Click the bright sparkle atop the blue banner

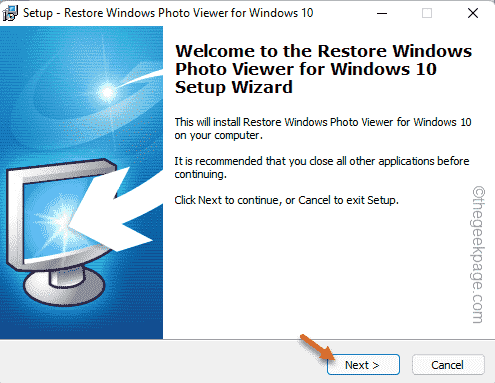click(x=107, y=92)
